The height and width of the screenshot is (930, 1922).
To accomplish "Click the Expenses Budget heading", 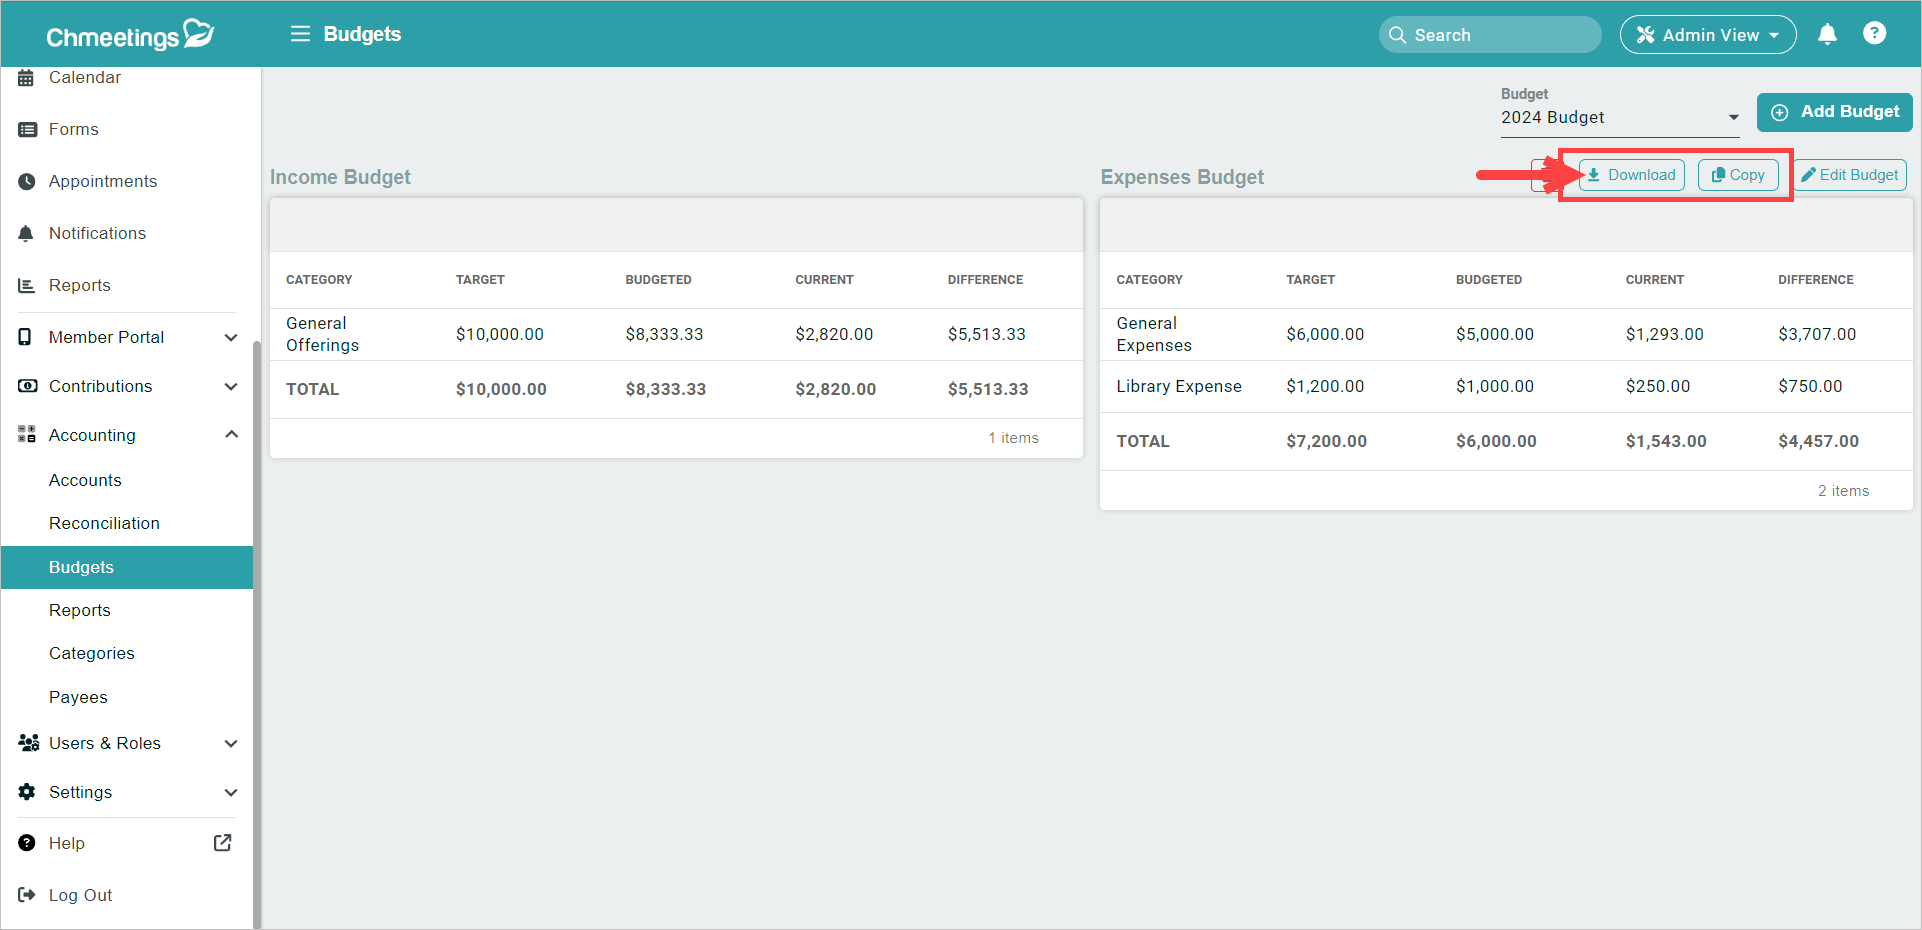I will [1182, 177].
